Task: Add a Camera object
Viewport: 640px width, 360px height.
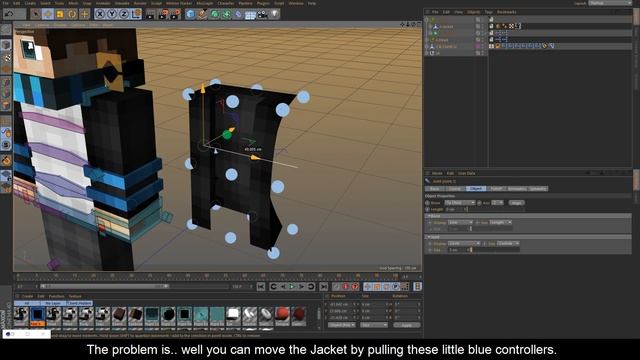Action: click(x=262, y=14)
